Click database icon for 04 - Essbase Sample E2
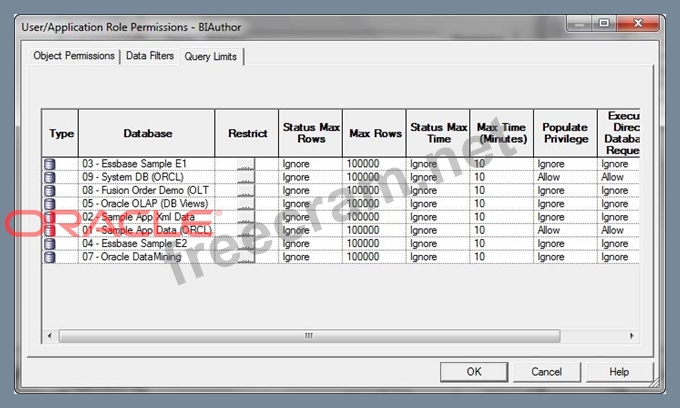680x408 pixels. click(50, 244)
